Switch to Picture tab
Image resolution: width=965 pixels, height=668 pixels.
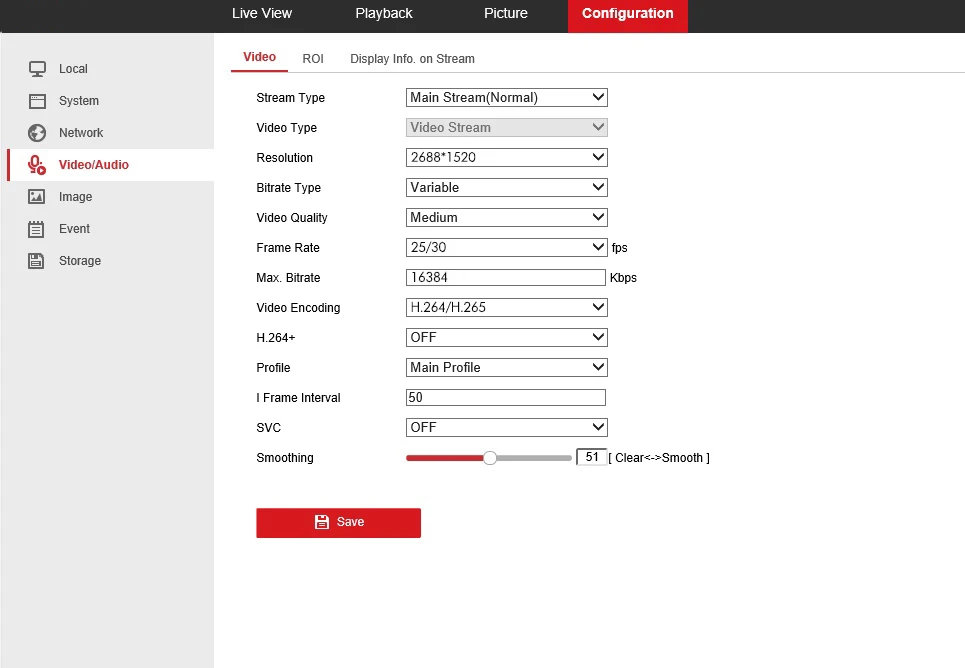505,14
